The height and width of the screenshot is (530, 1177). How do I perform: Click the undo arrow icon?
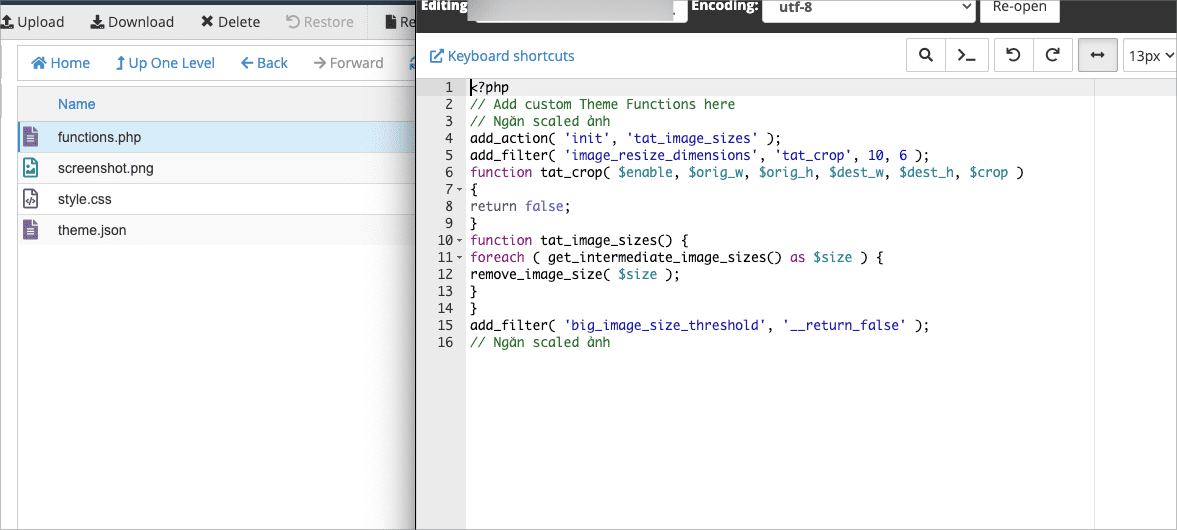1013,56
